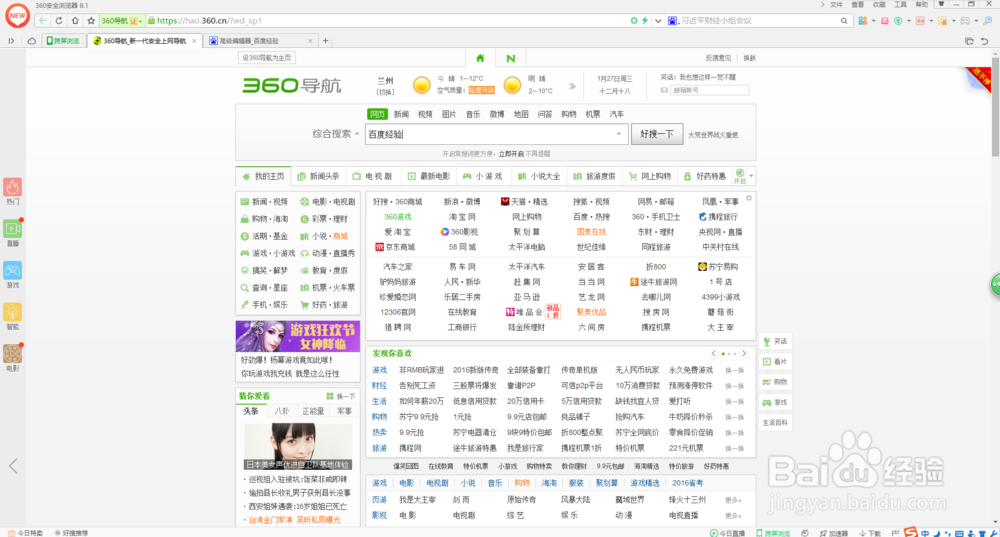This screenshot has width=1000, height=537.
Task: Click the left arrow to collapse sidebar
Action: (x=13, y=466)
